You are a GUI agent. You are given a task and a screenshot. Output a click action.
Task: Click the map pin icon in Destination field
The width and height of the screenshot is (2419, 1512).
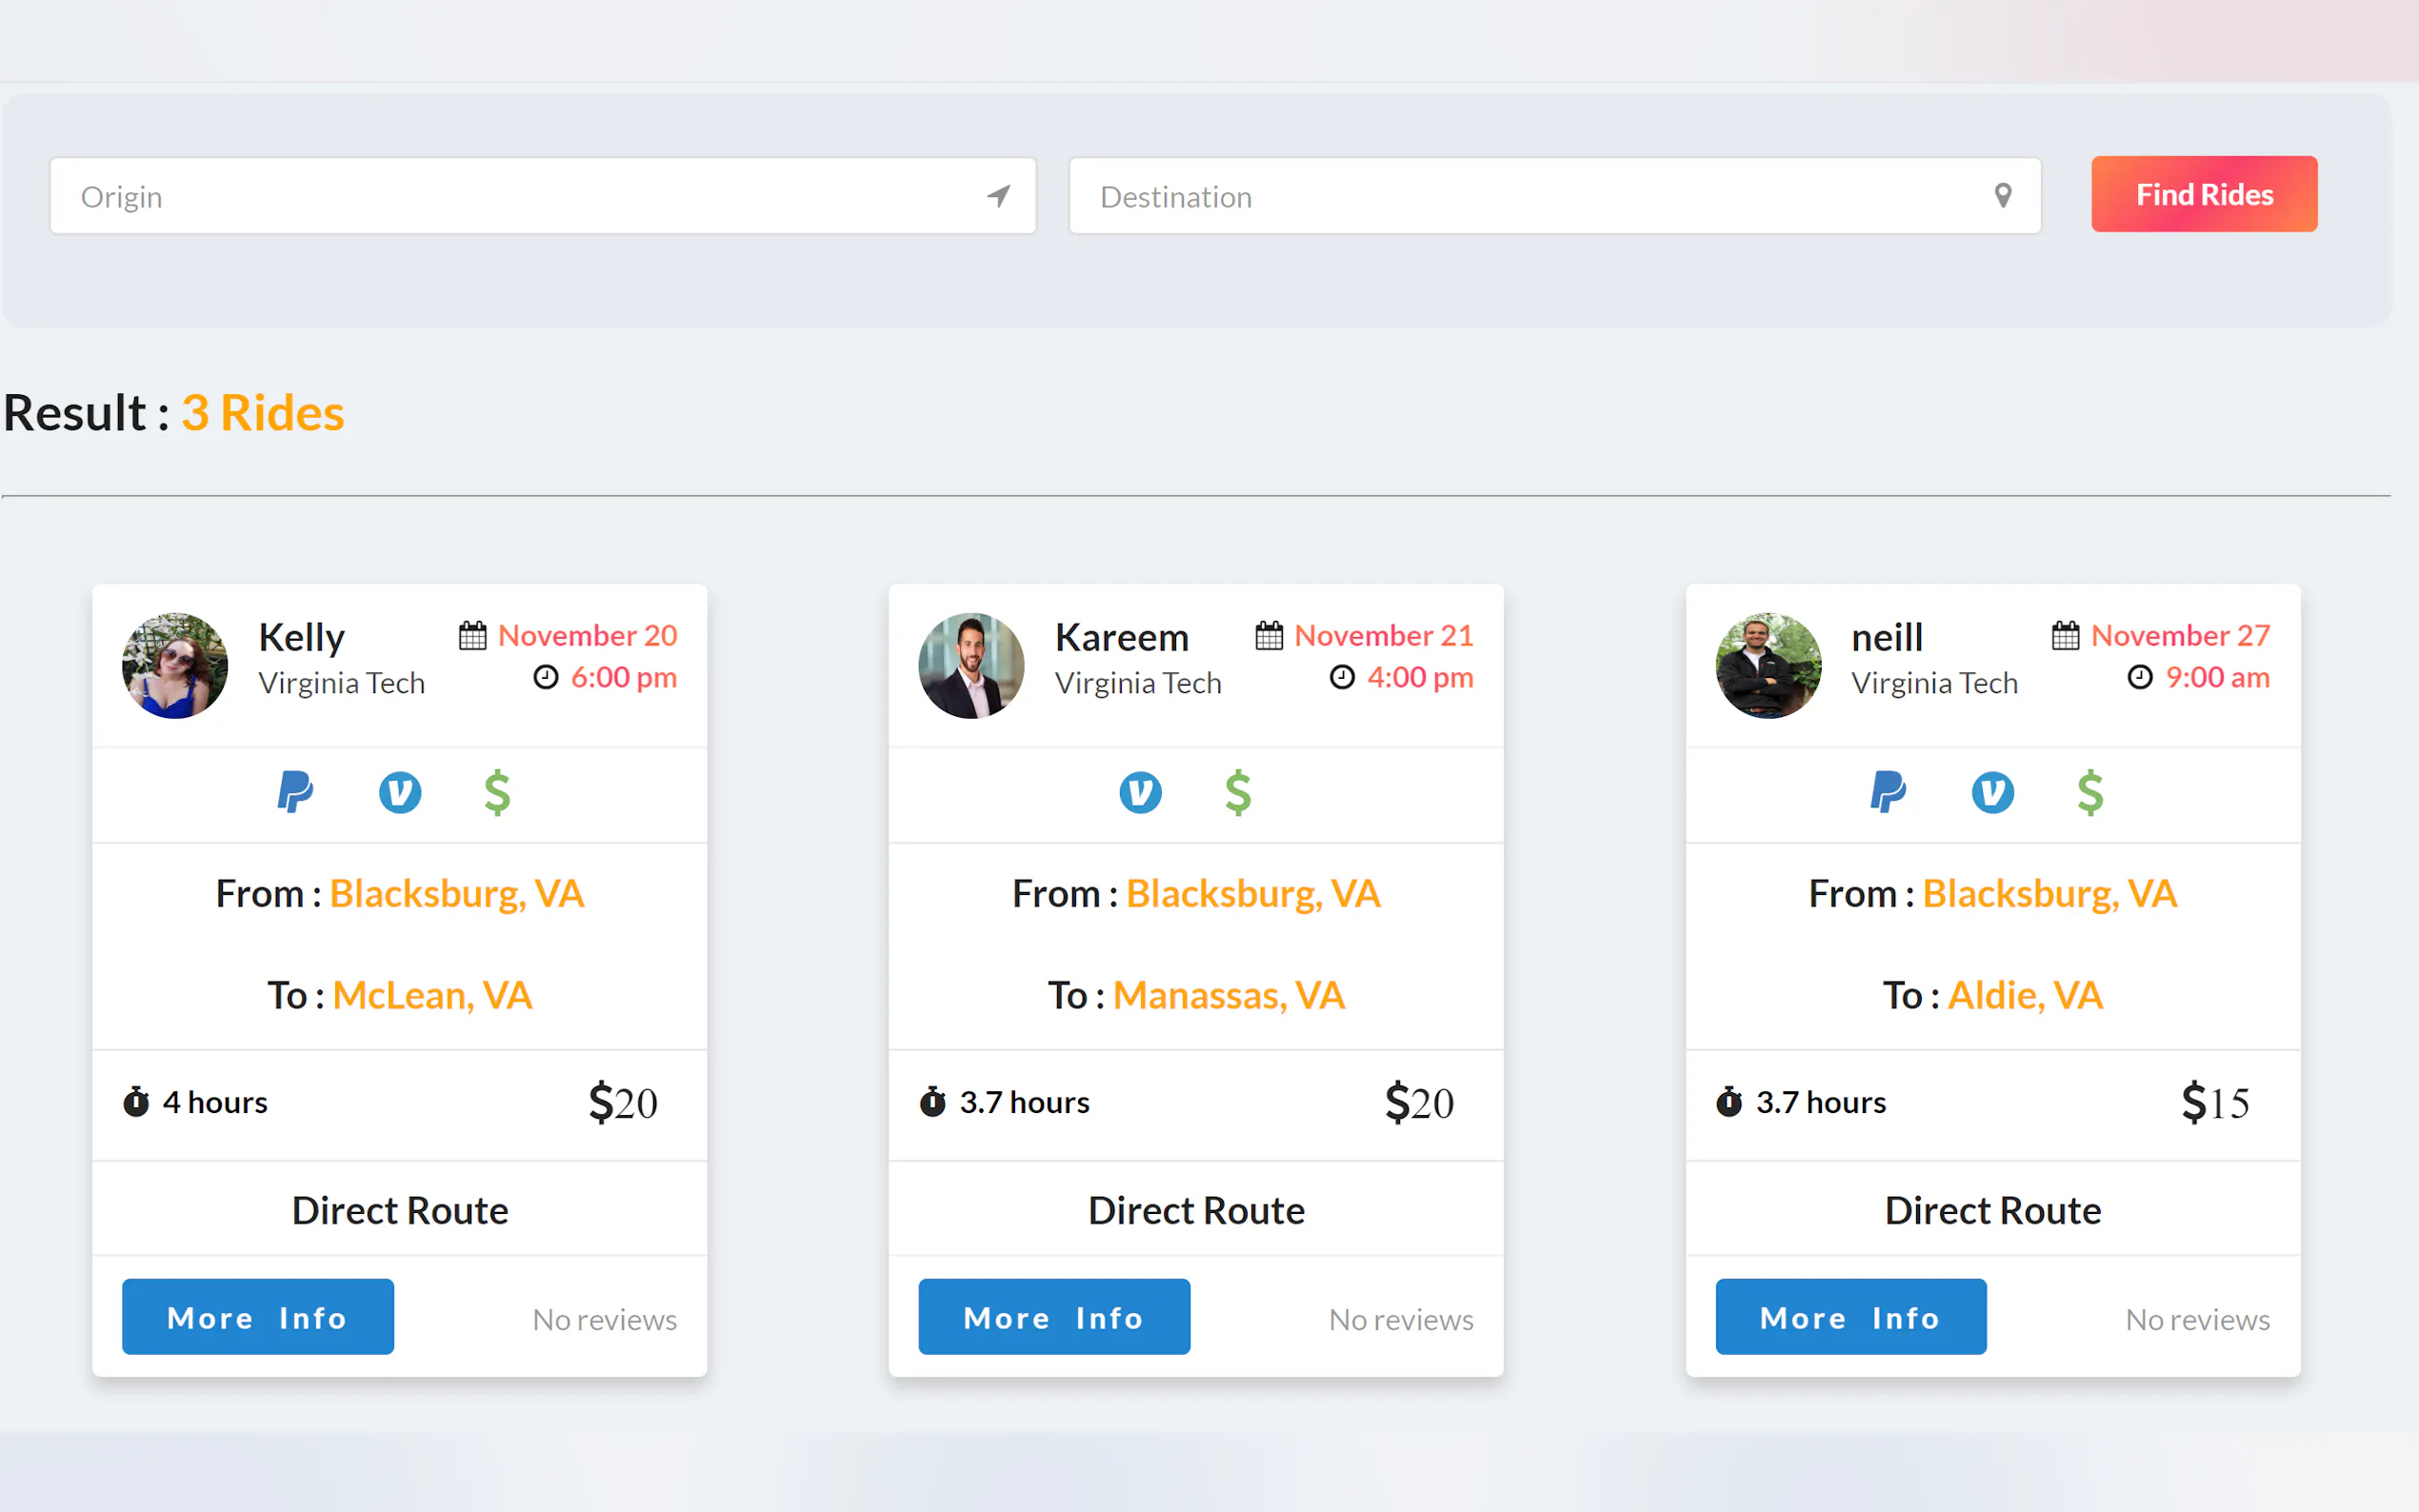(x=2002, y=196)
